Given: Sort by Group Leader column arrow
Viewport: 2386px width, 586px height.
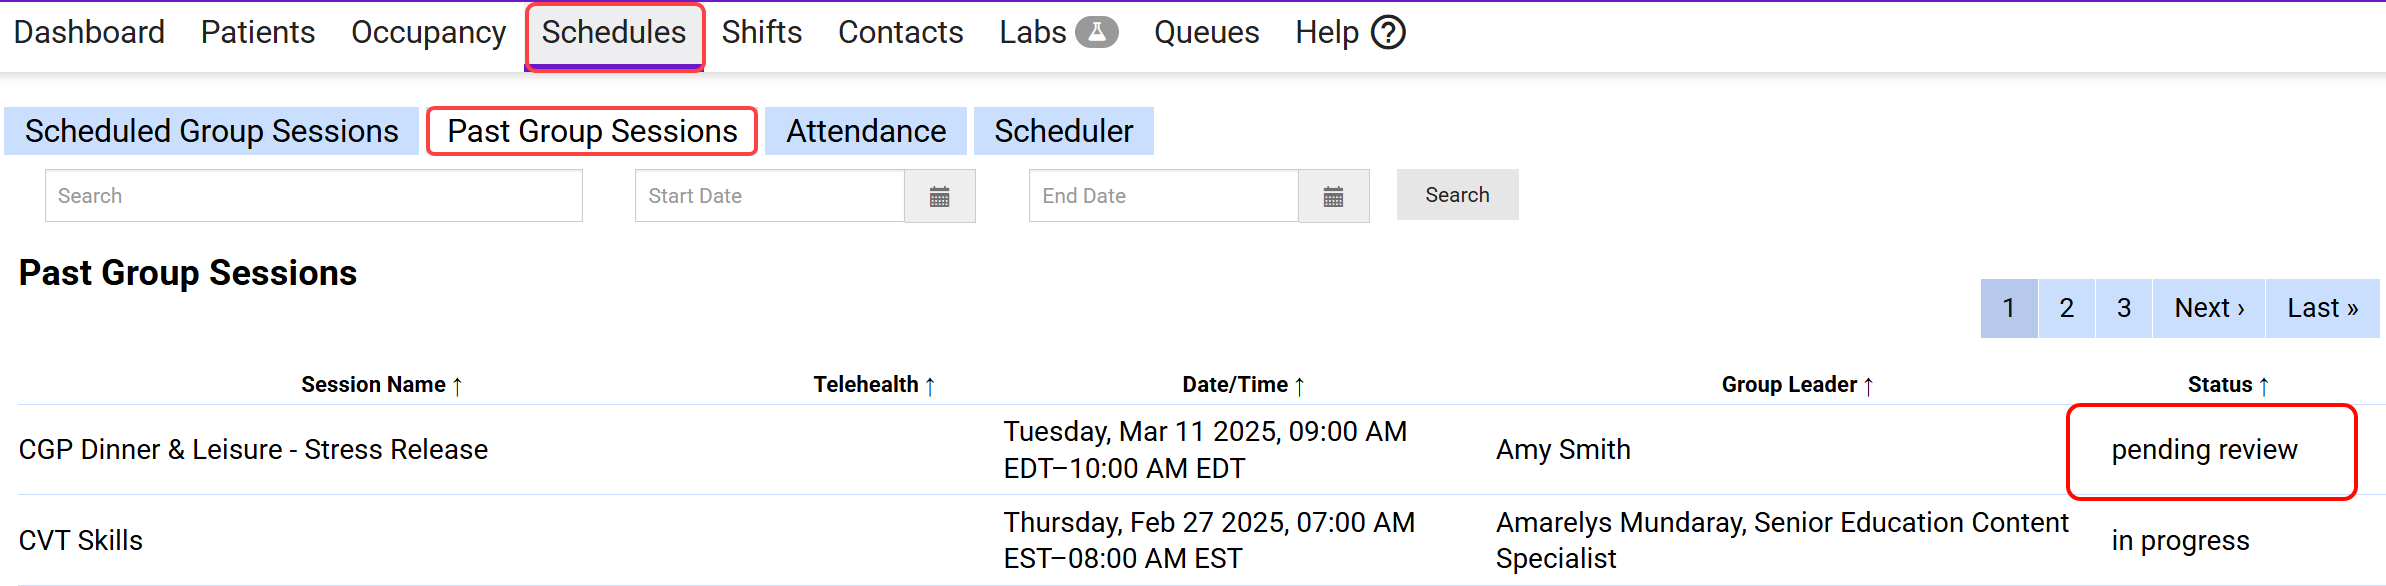Looking at the screenshot, I should point(1868,386).
